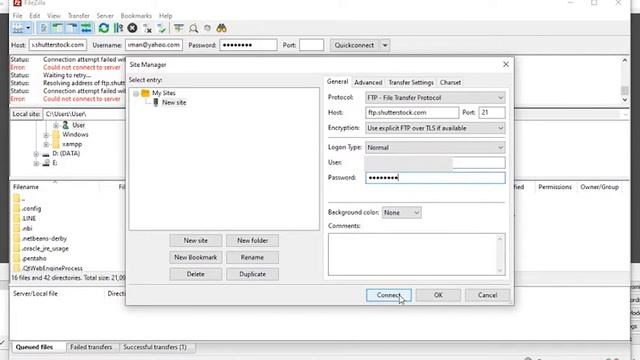Toggle processing of the transfer queue

coord(118,28)
